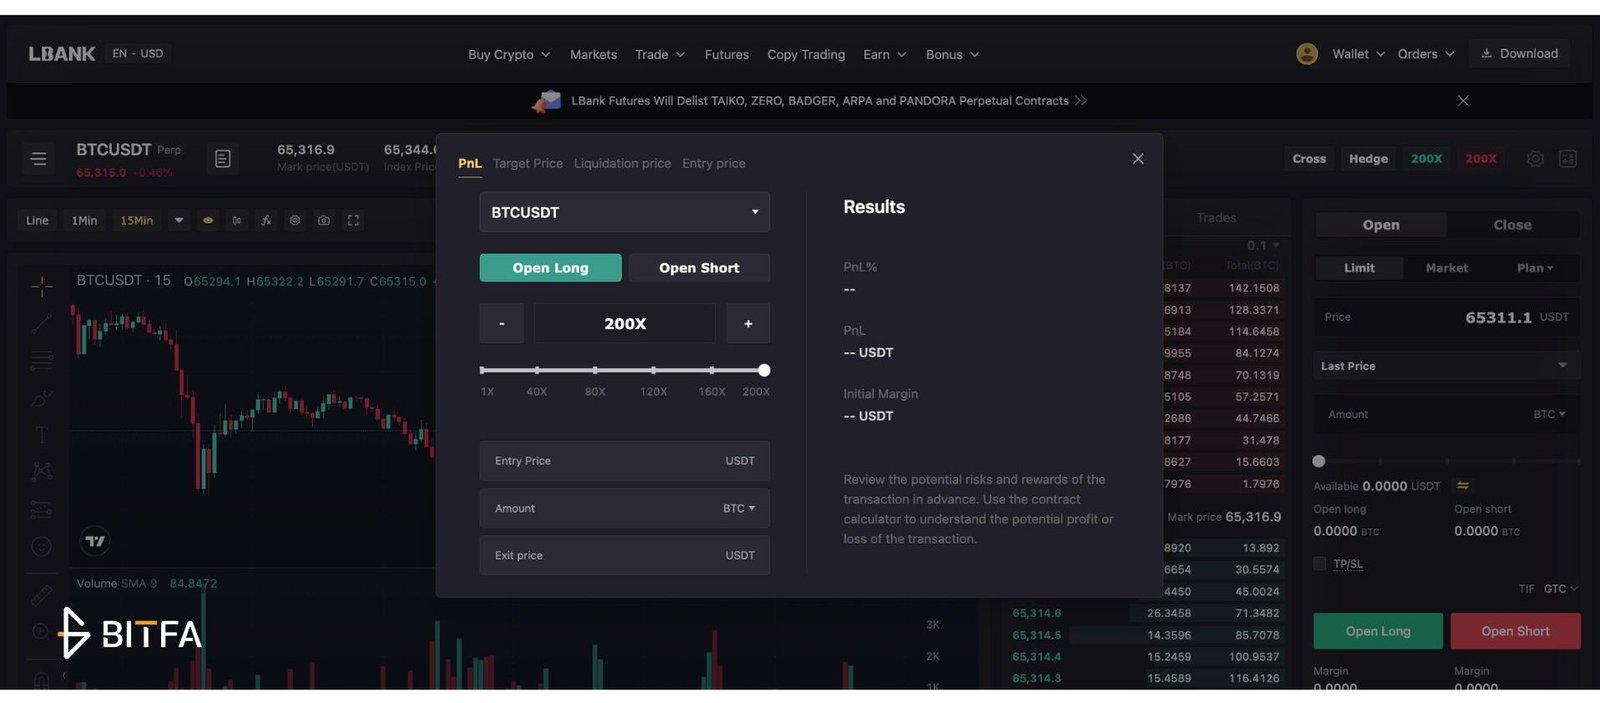Expand the BTCUSDT contract dropdown in calculator
This screenshot has width=1600, height=703.
(x=625, y=212)
